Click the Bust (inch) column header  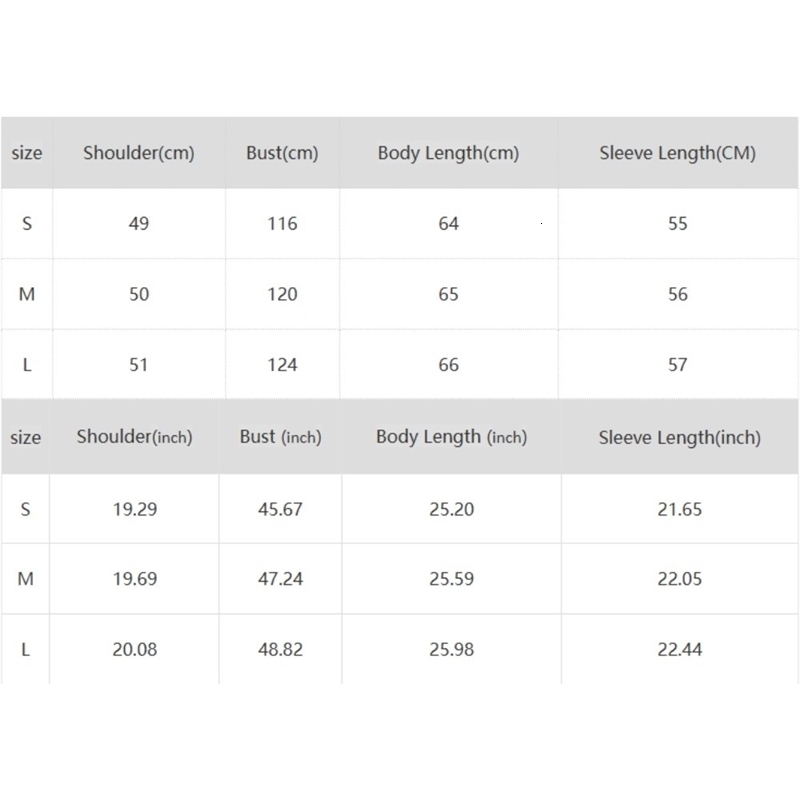pos(281,437)
